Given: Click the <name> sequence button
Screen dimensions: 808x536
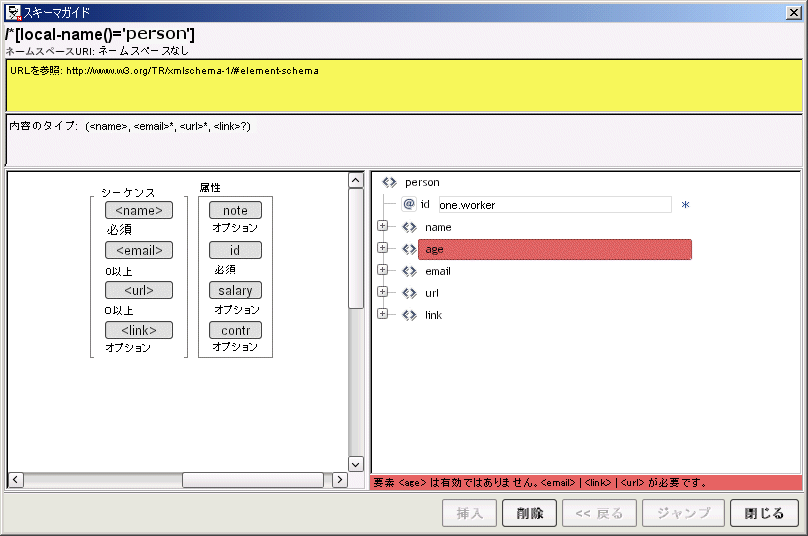Looking at the screenshot, I should 139,210.
